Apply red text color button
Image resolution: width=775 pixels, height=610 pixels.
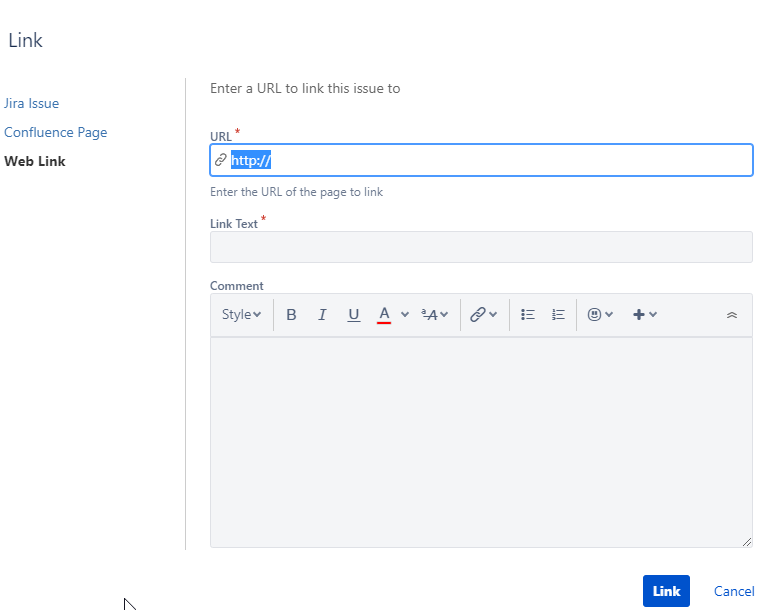pos(384,314)
